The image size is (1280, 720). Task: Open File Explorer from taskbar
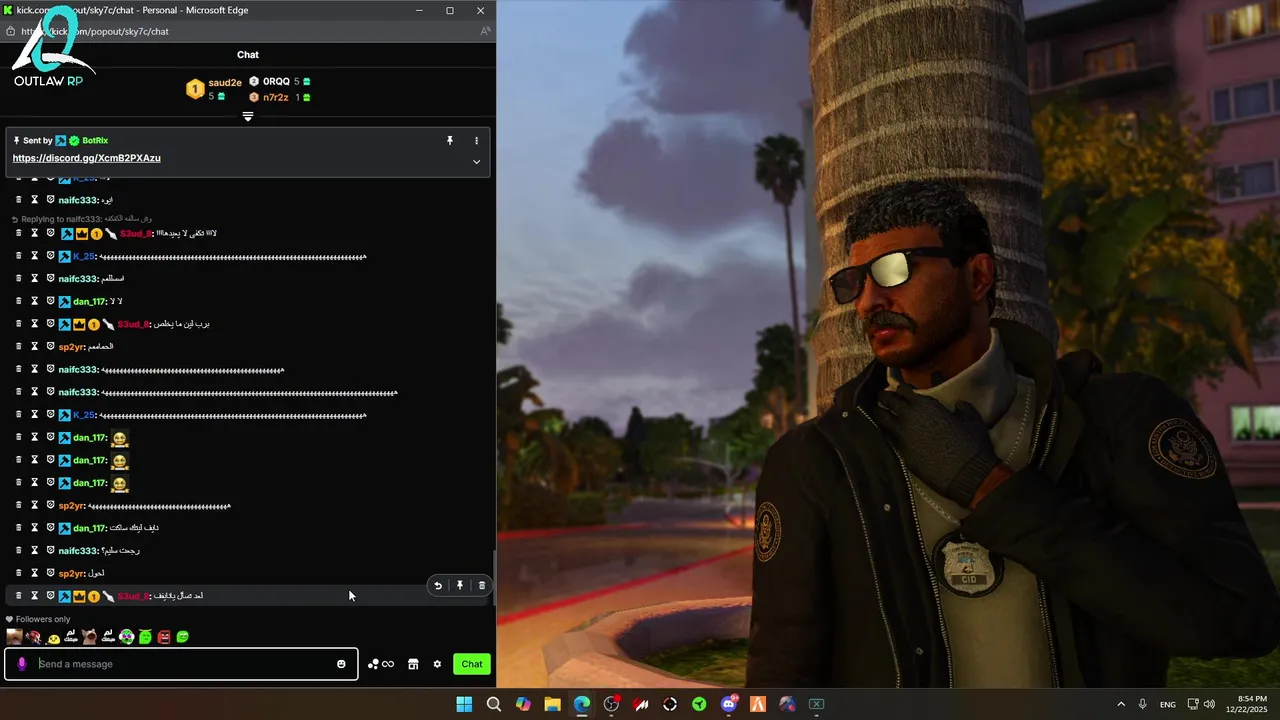pos(552,704)
